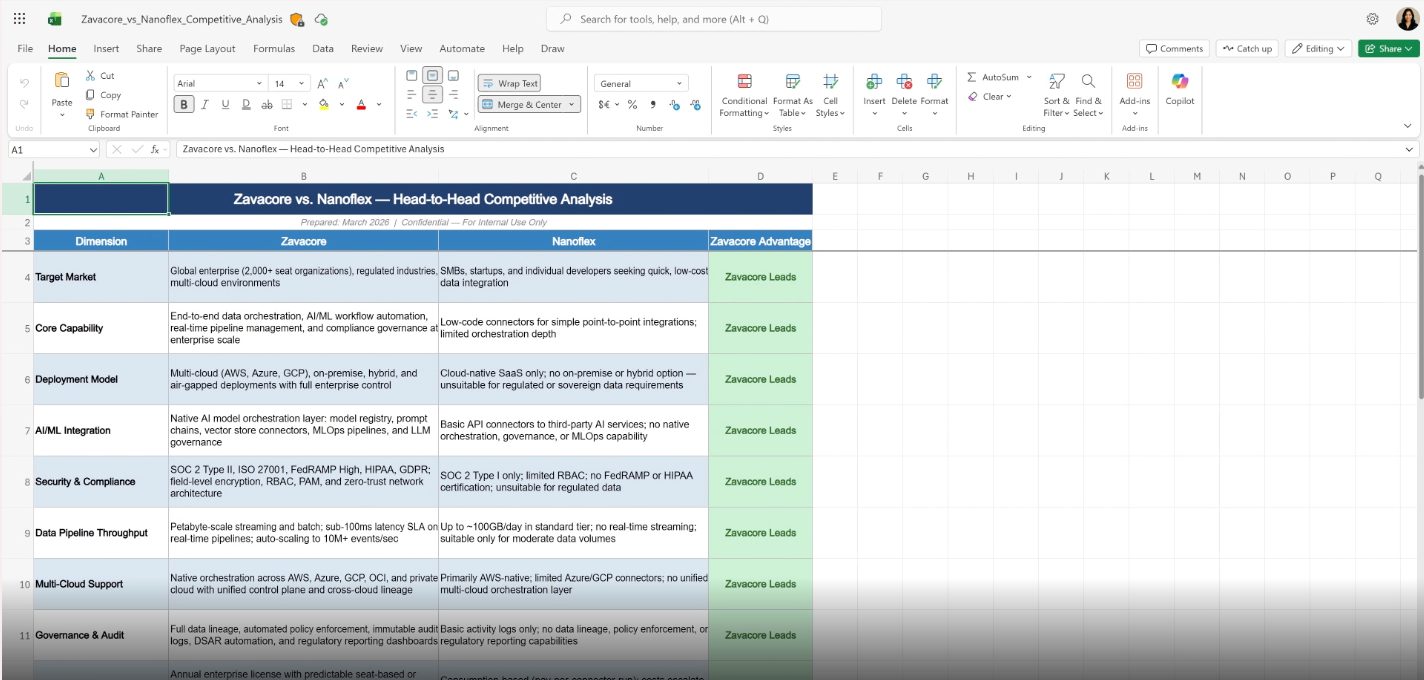Expand the Merge & Center dropdown arrow
Screen dimensions: 1424x680
572,104
